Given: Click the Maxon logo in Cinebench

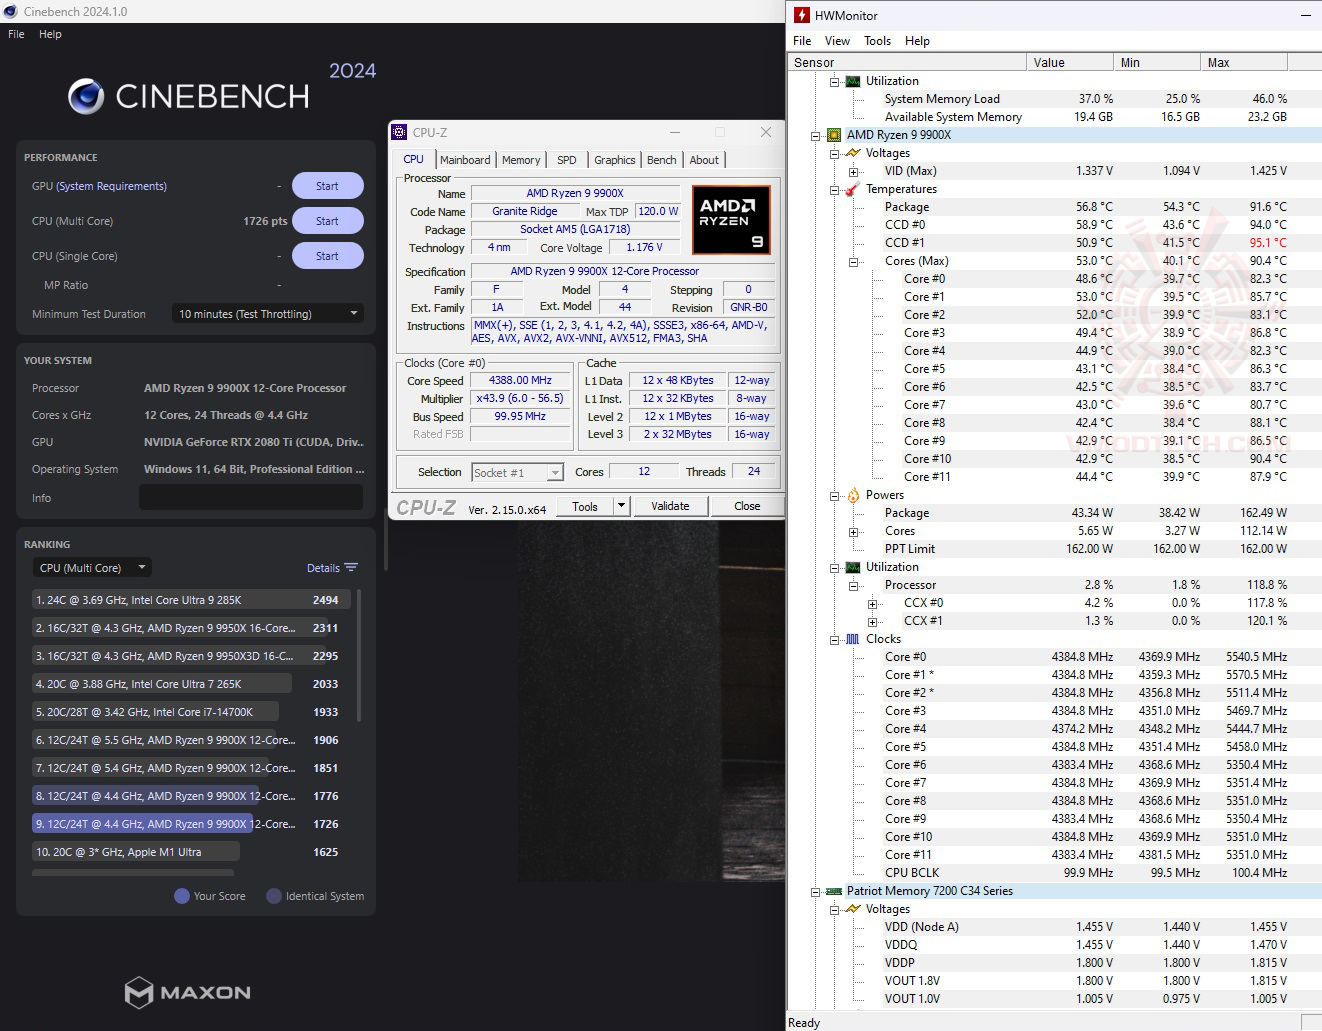Looking at the screenshot, I should coord(187,992).
